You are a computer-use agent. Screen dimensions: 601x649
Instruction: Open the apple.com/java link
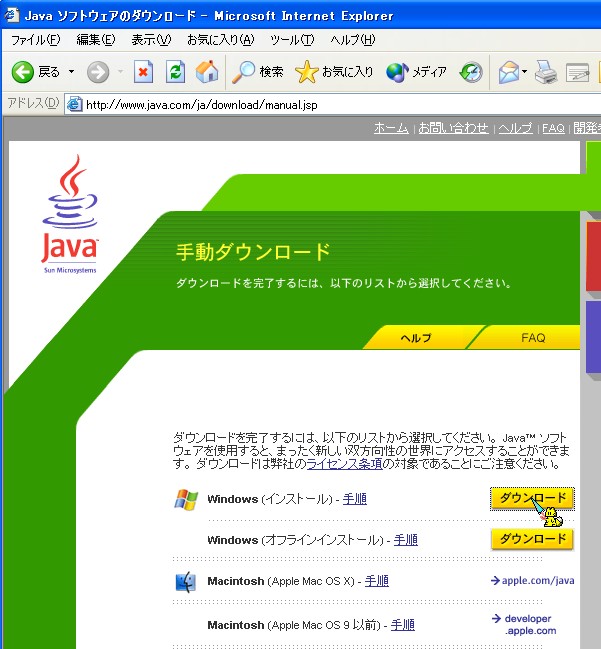click(532, 580)
